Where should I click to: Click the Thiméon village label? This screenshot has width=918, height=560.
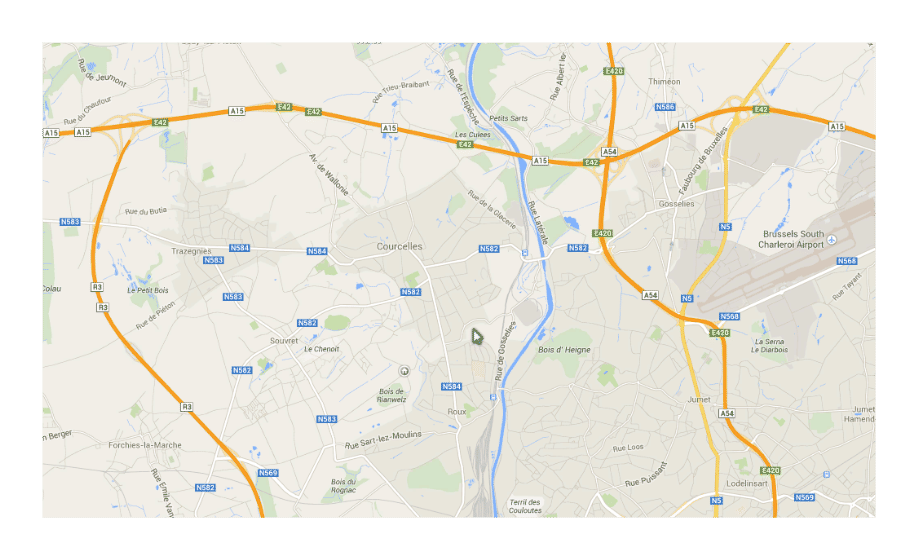[664, 82]
